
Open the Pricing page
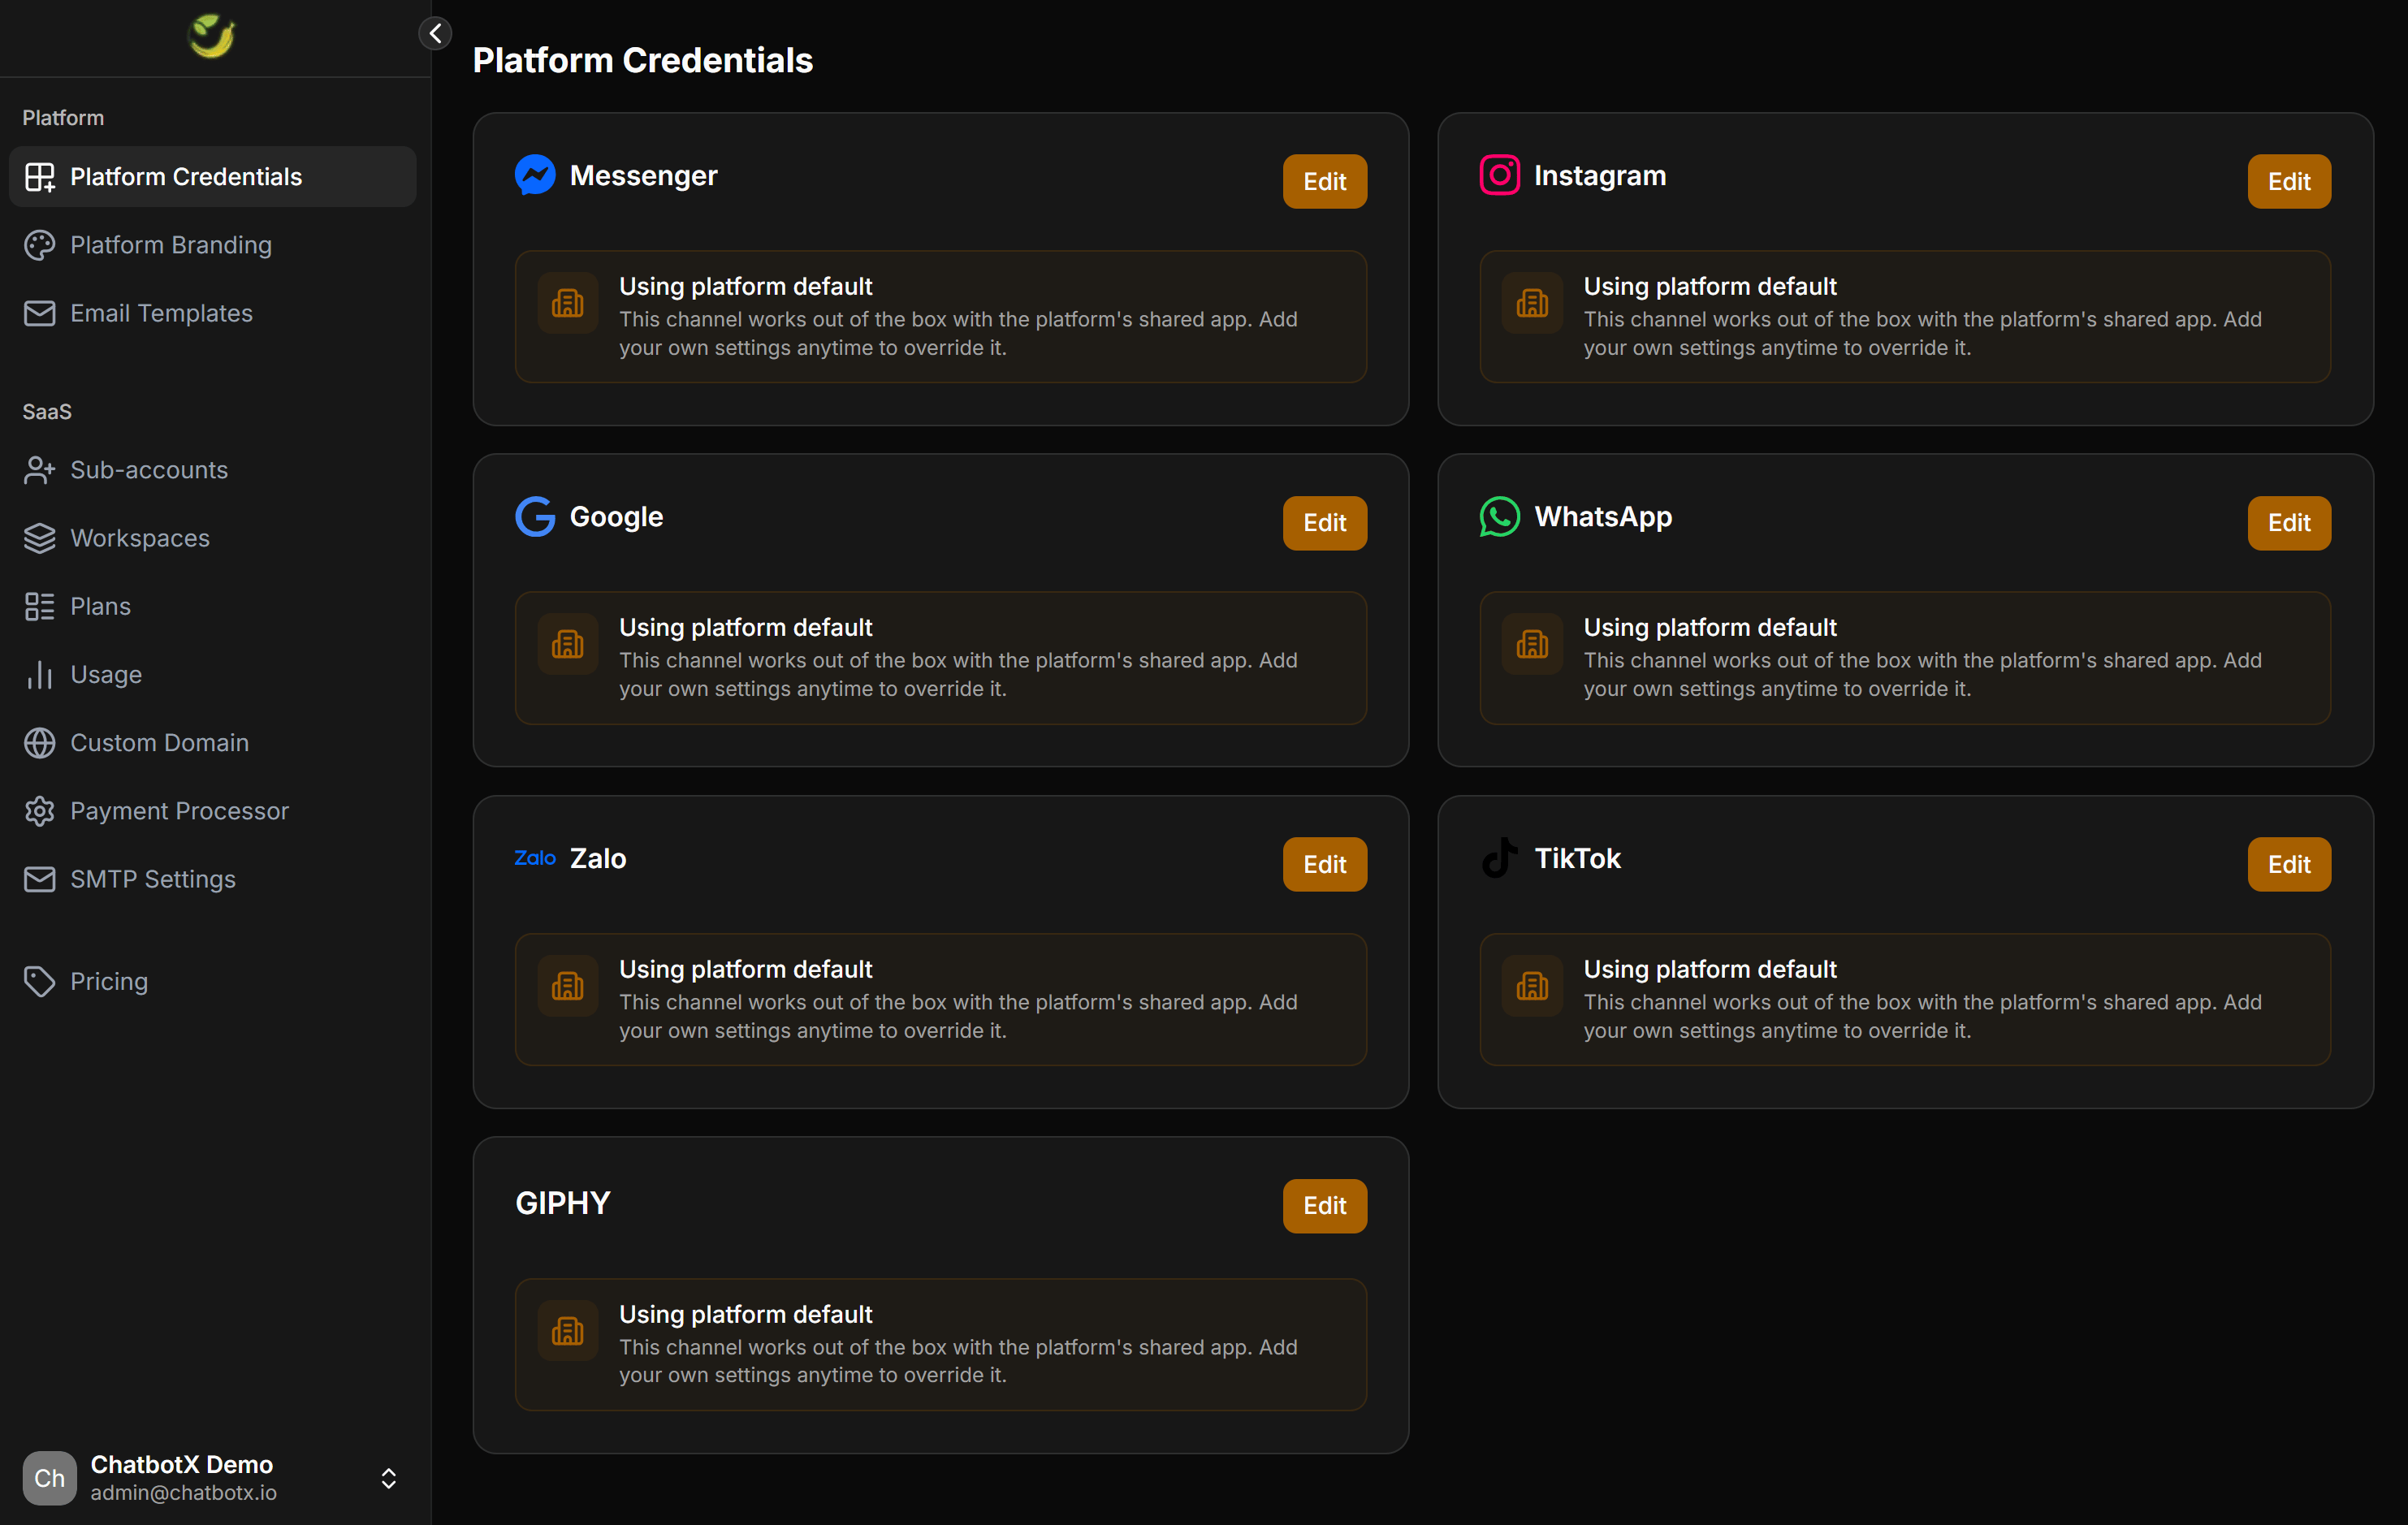(213, 981)
